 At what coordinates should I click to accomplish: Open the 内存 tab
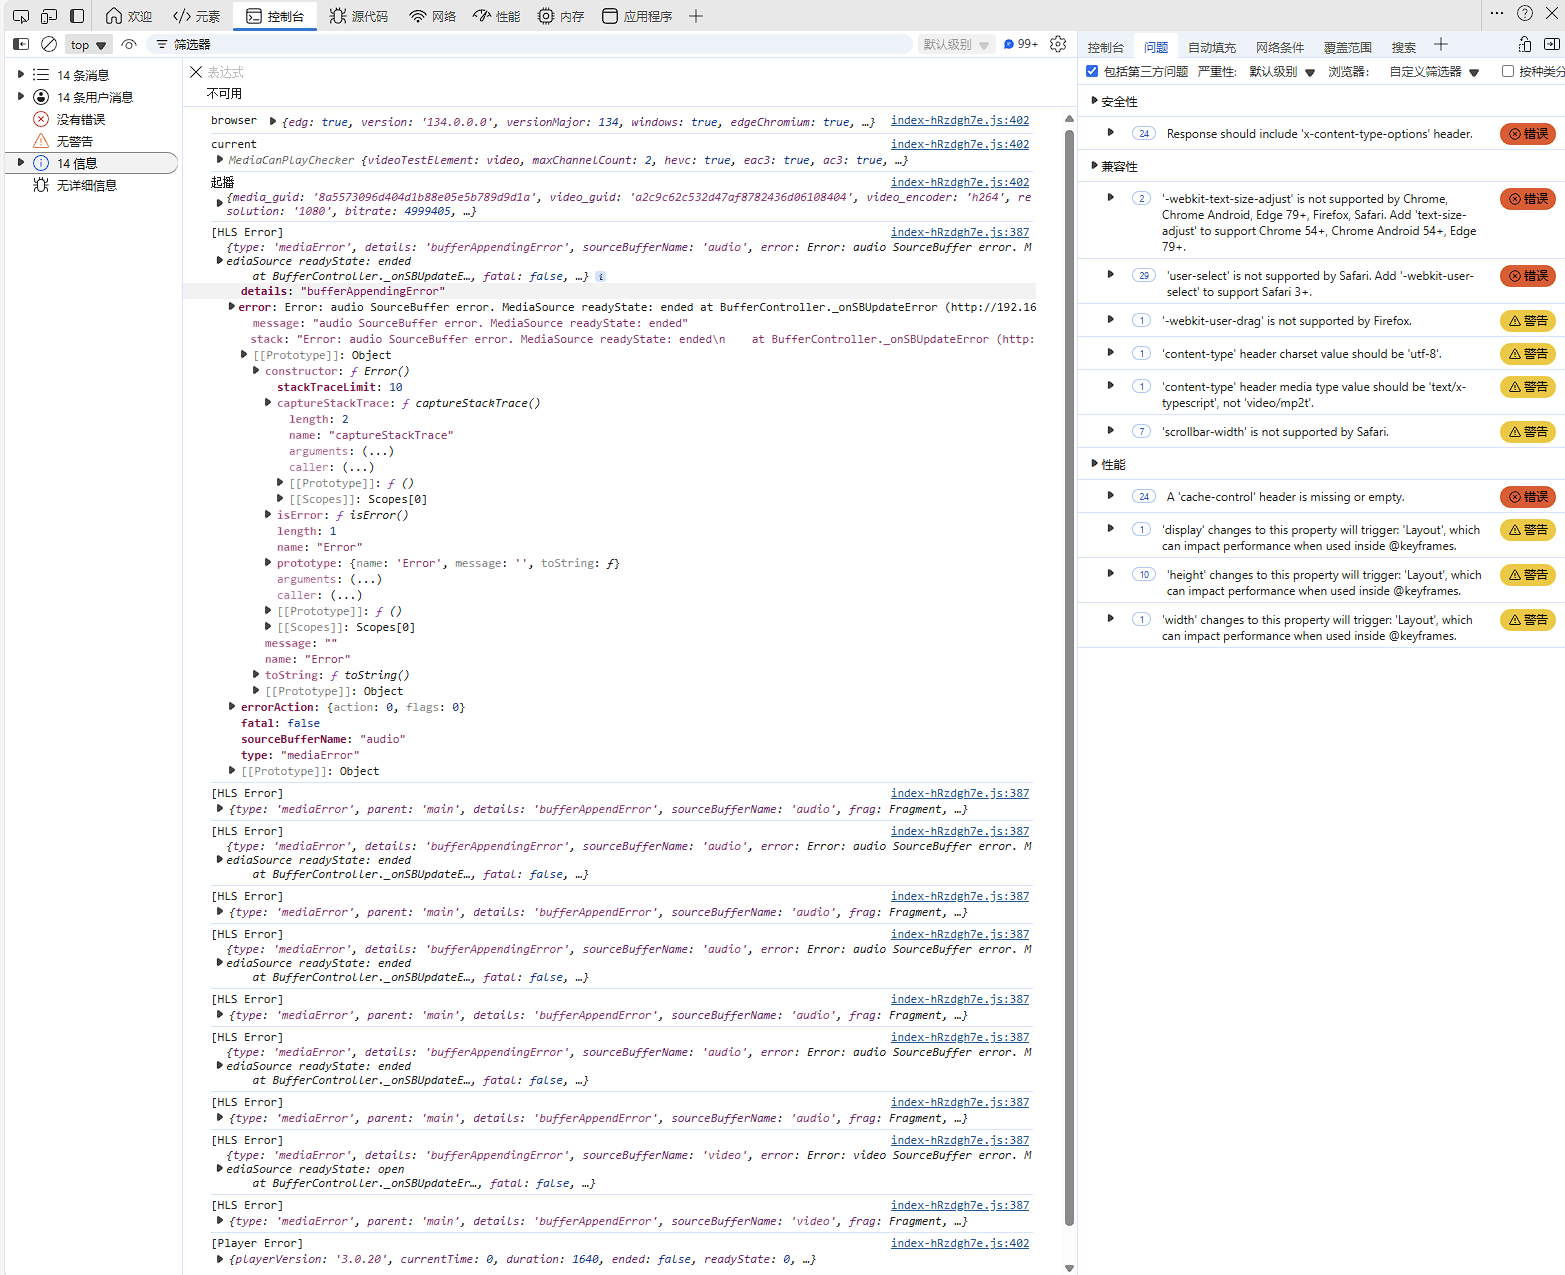coord(561,16)
